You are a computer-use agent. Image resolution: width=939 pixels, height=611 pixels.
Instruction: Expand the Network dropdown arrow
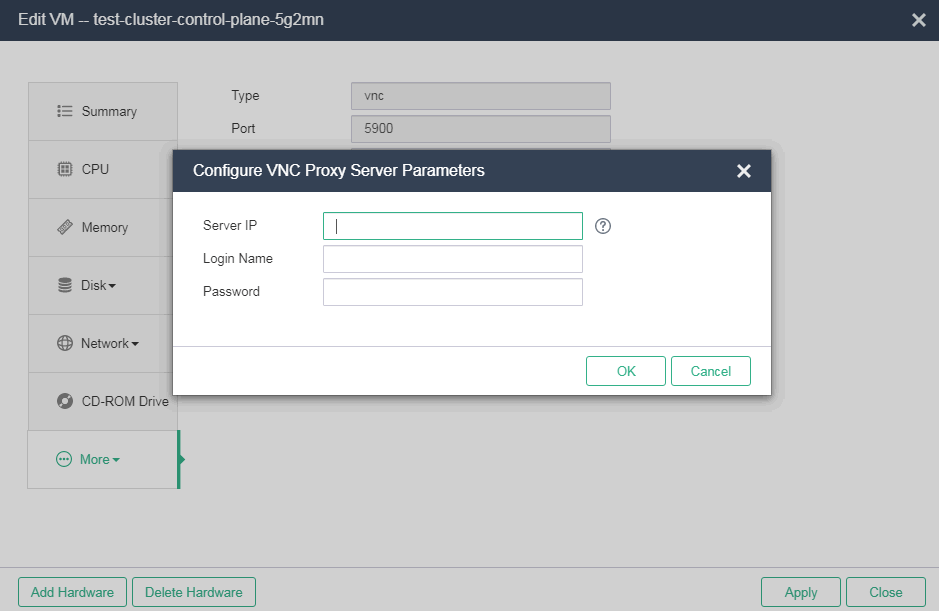[135, 344]
